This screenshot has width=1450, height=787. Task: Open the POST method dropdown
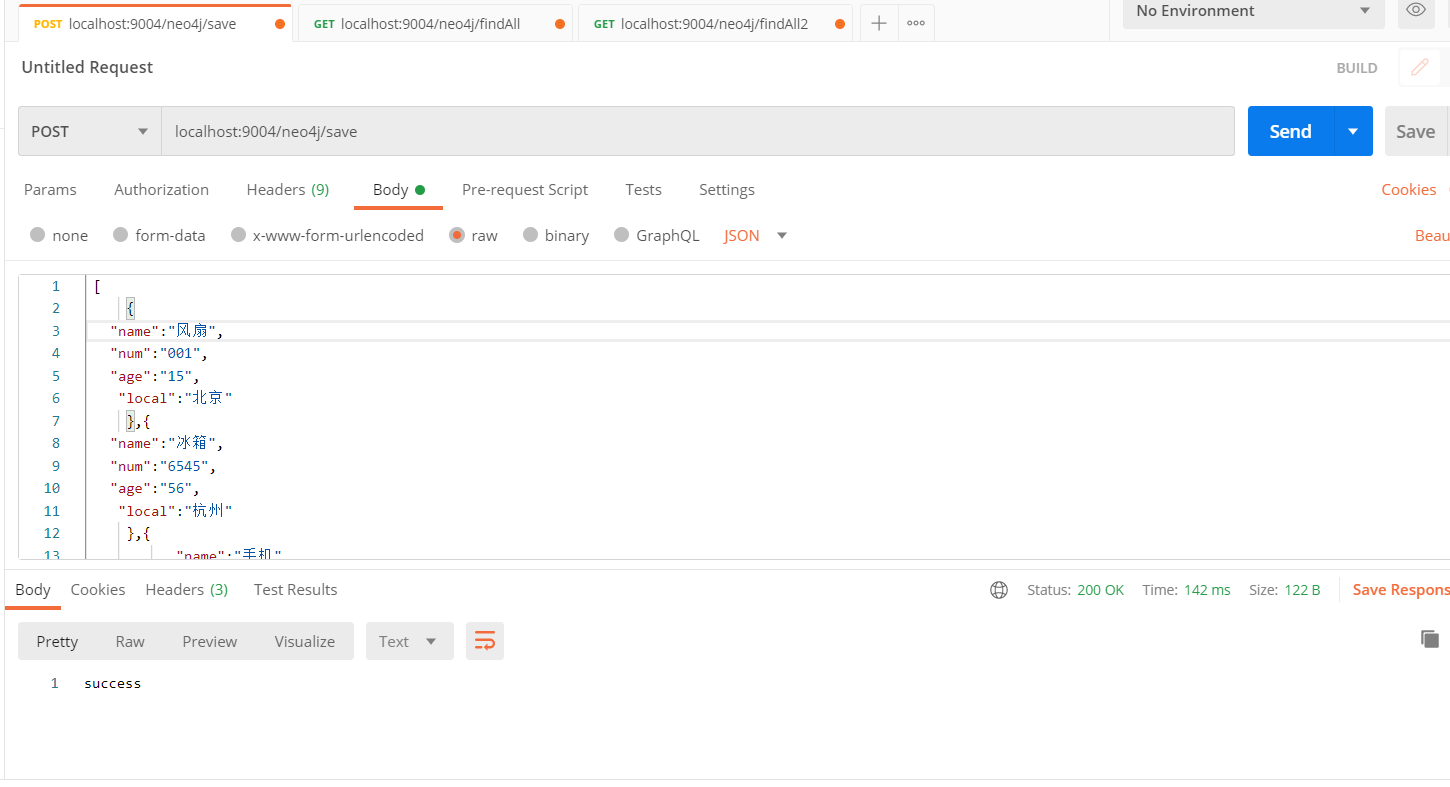[90, 131]
